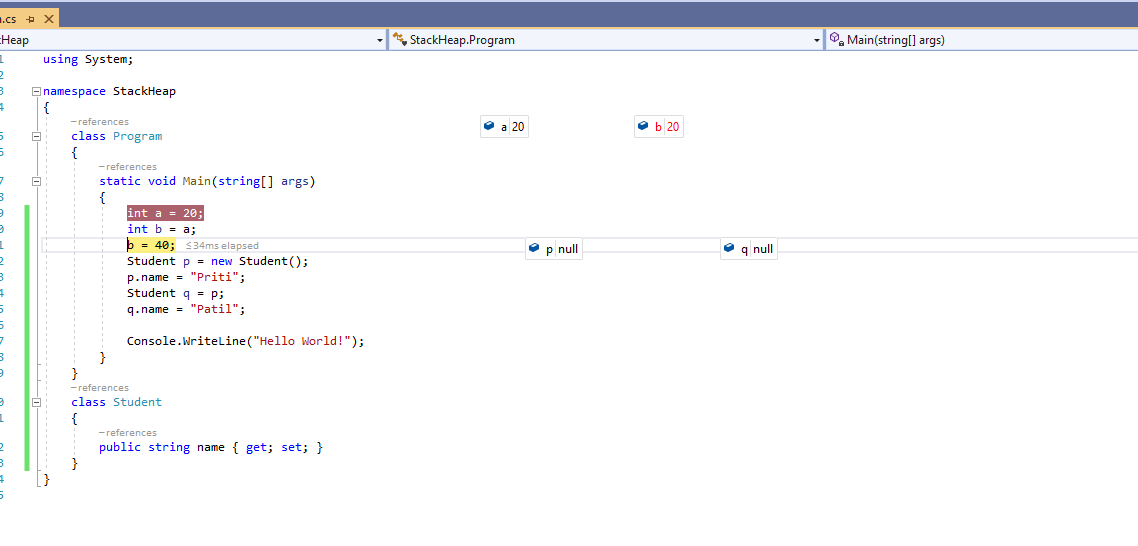This screenshot has width=1138, height=546.
Task: Click the Program class name
Action: coord(137,136)
